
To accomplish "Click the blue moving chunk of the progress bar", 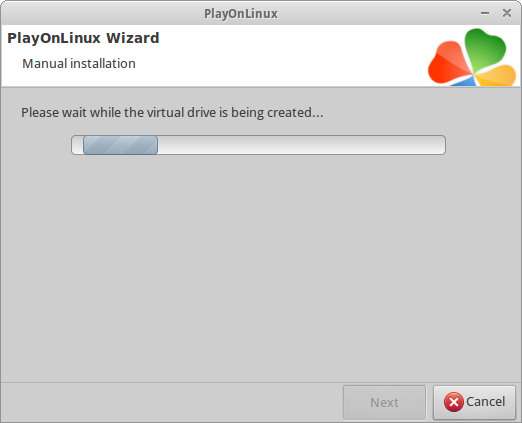I will coord(120,145).
